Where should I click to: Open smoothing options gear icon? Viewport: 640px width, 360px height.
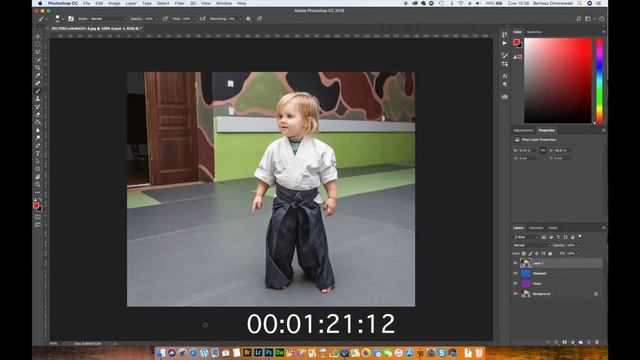tap(248, 19)
